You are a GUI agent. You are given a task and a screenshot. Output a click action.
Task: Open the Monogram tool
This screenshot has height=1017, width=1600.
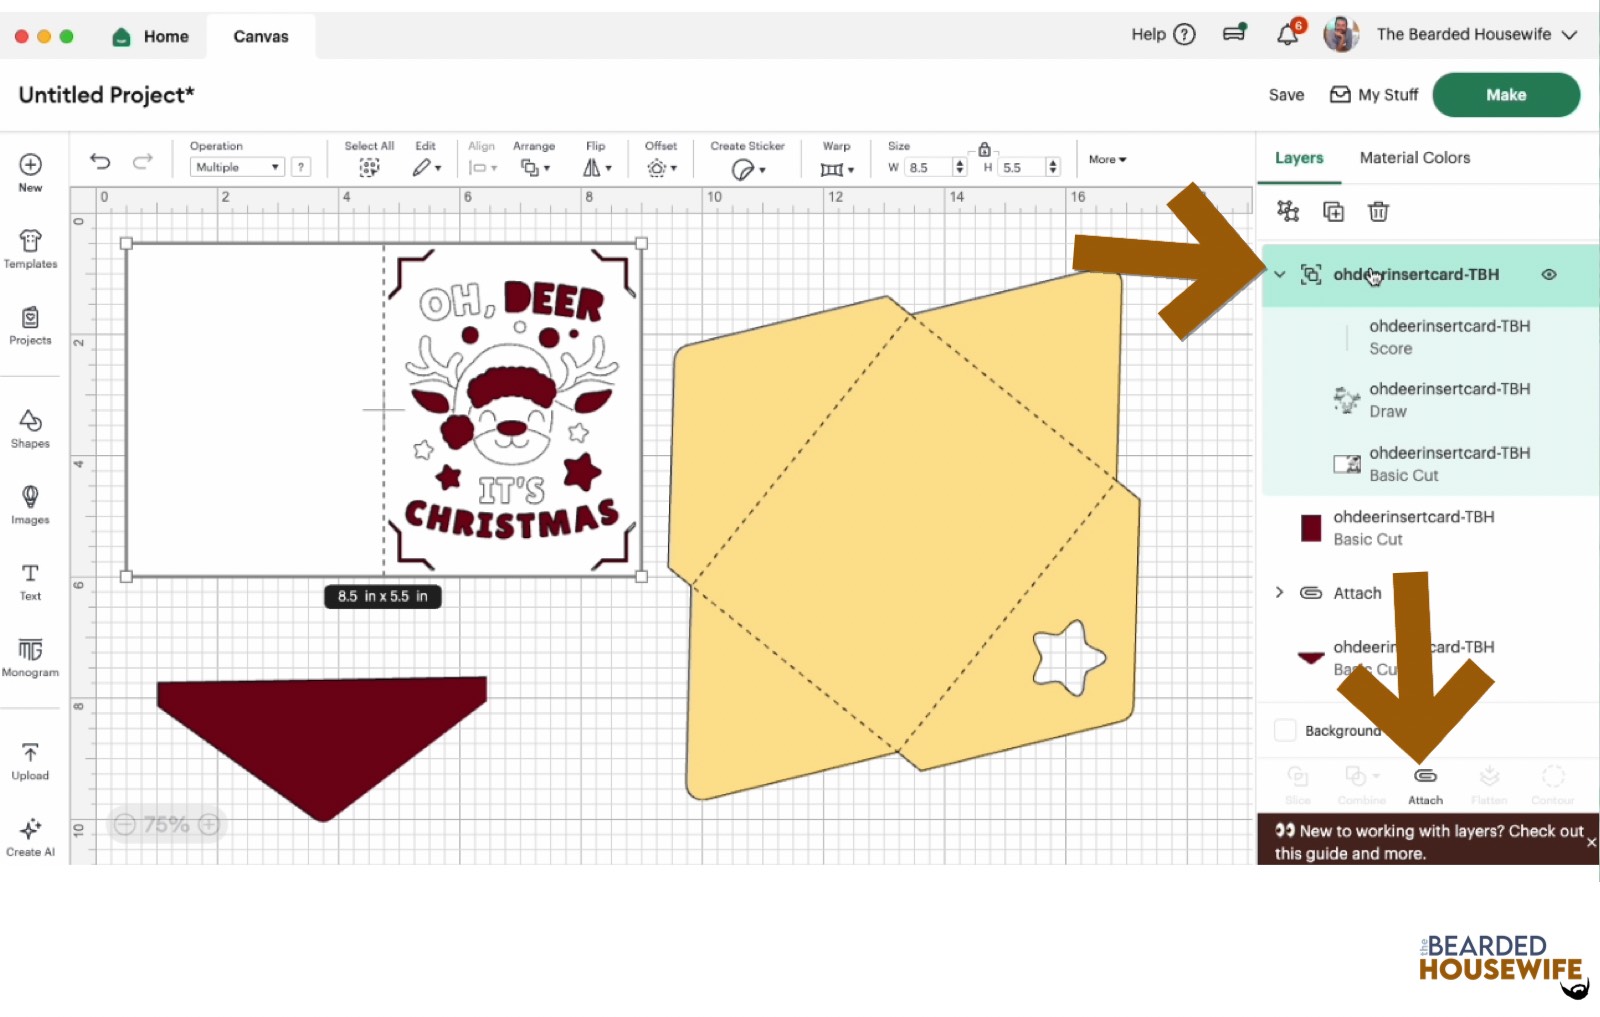pos(30,657)
